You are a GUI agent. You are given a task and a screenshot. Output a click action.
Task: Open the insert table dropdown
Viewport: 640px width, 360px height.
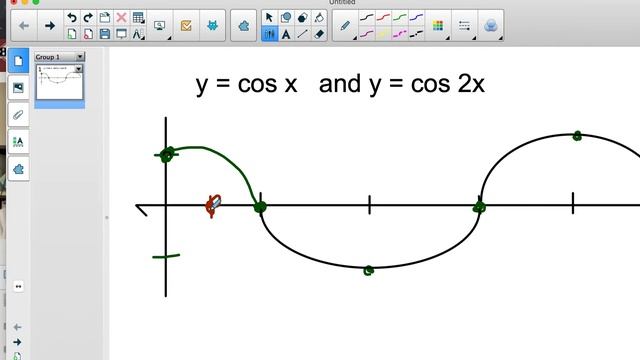pyautogui.click(x=138, y=18)
